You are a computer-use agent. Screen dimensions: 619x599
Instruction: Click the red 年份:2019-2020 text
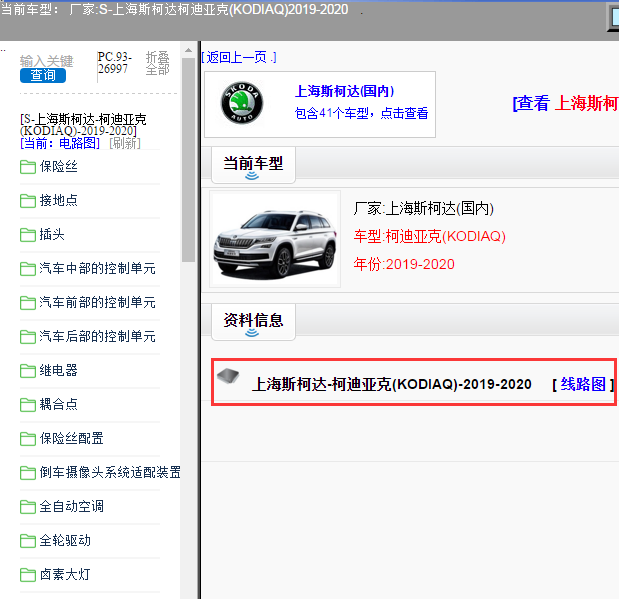pyautogui.click(x=404, y=264)
